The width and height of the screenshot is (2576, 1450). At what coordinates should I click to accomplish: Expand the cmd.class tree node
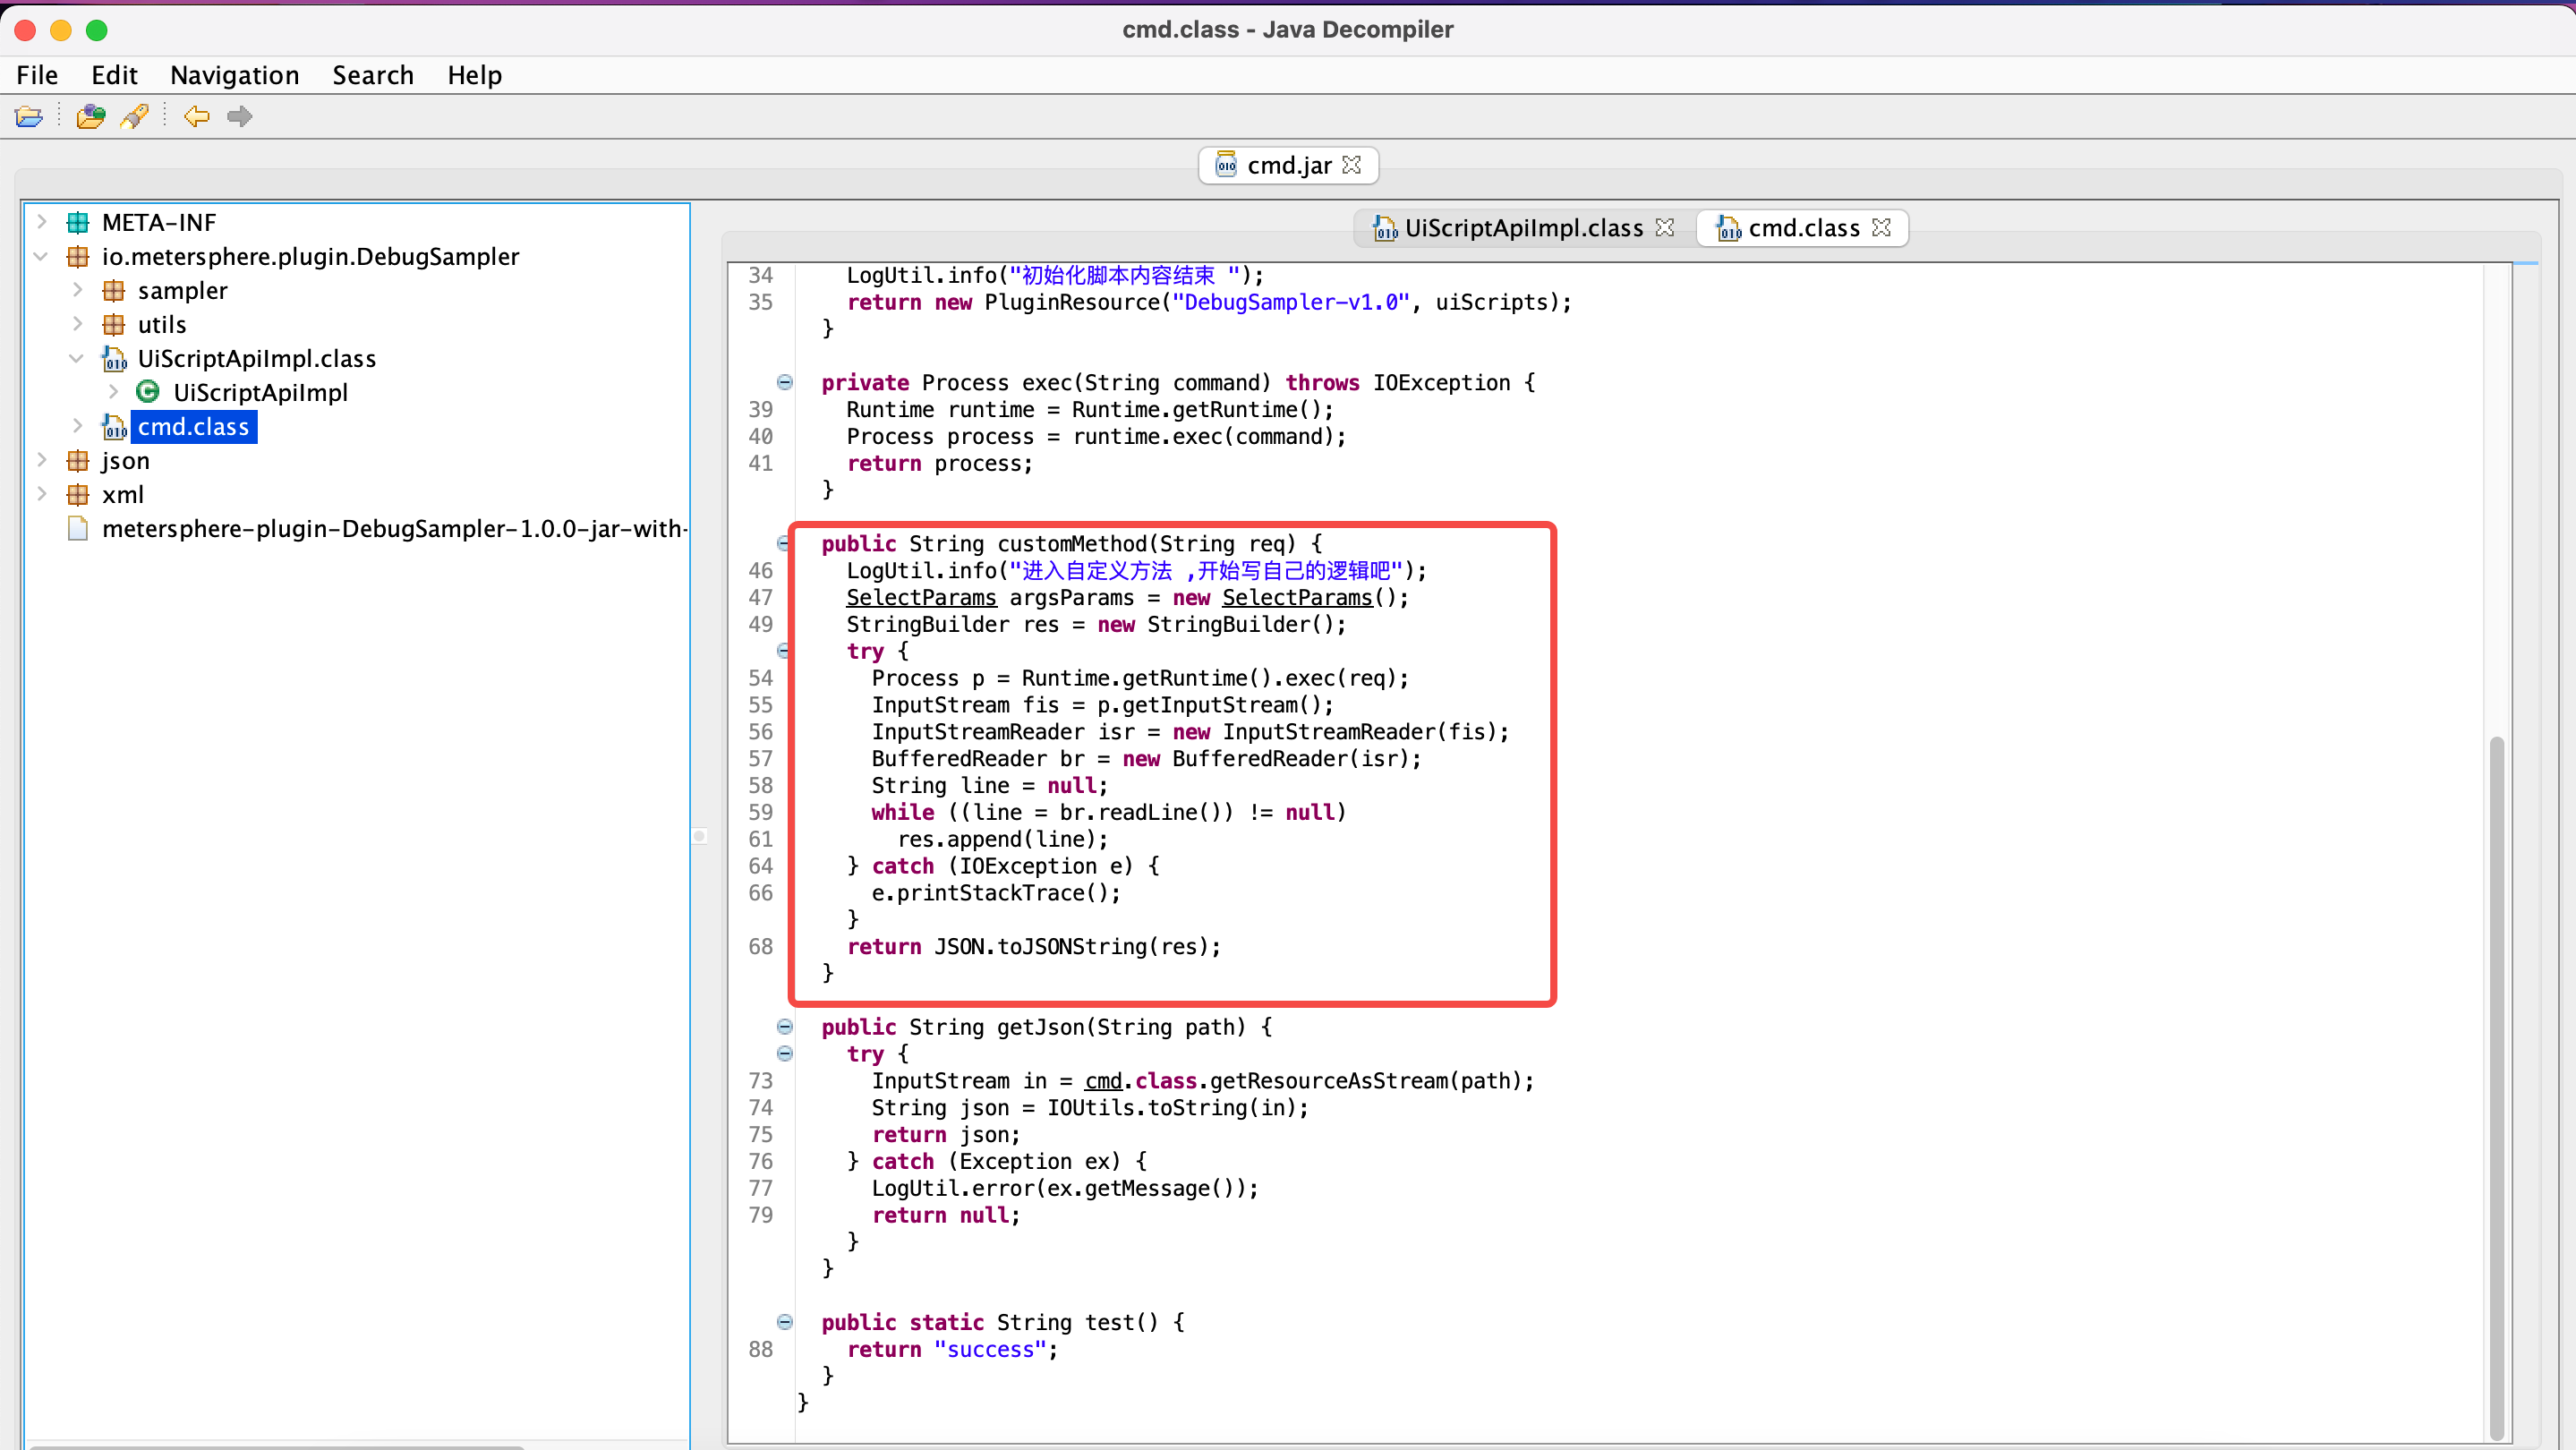[78, 425]
